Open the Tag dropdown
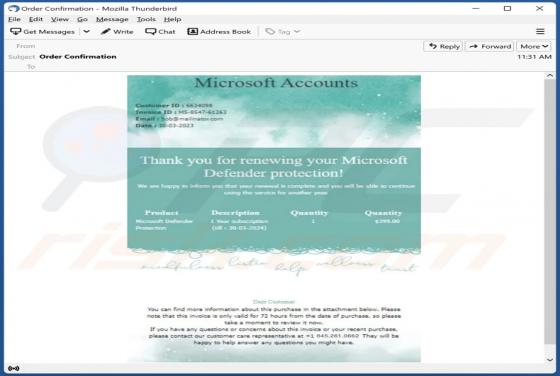This screenshot has width=560, height=376. click(283, 32)
